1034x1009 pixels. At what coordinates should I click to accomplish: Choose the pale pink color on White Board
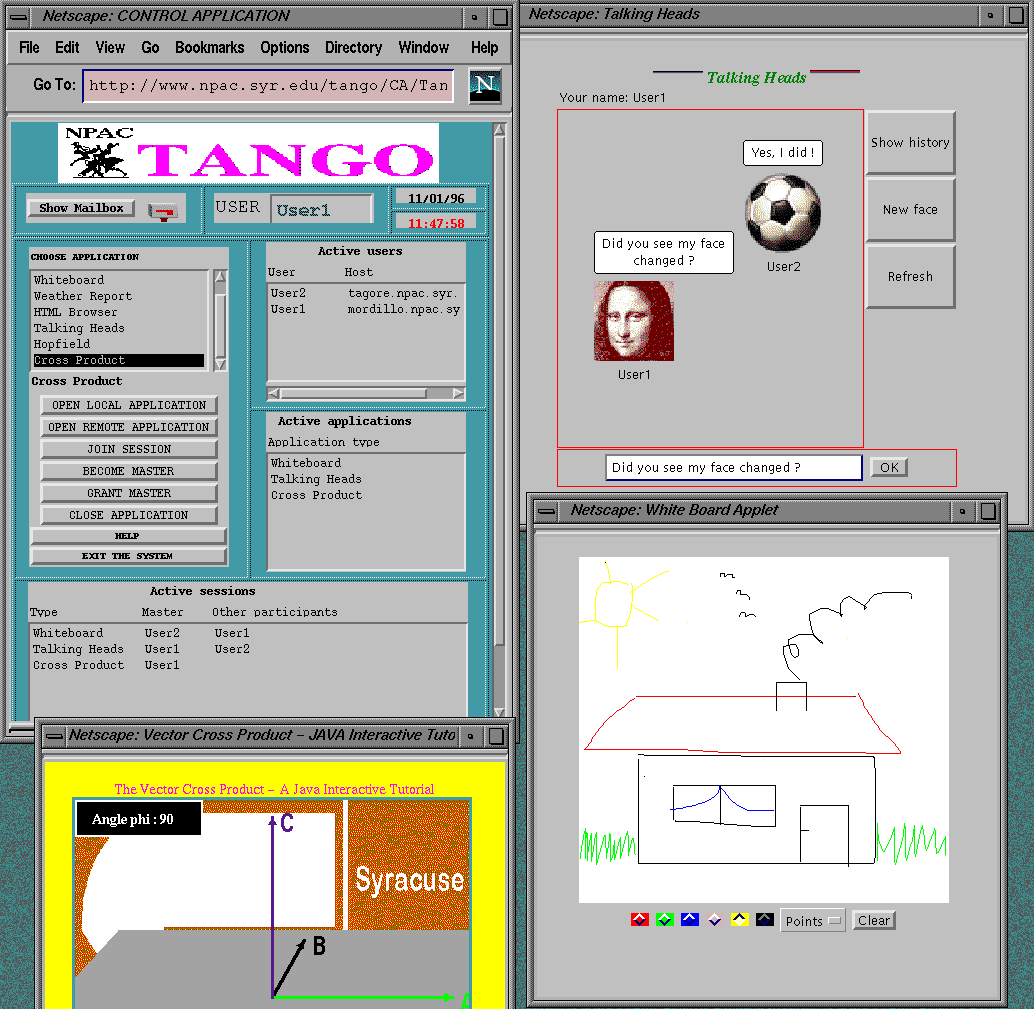[715, 920]
